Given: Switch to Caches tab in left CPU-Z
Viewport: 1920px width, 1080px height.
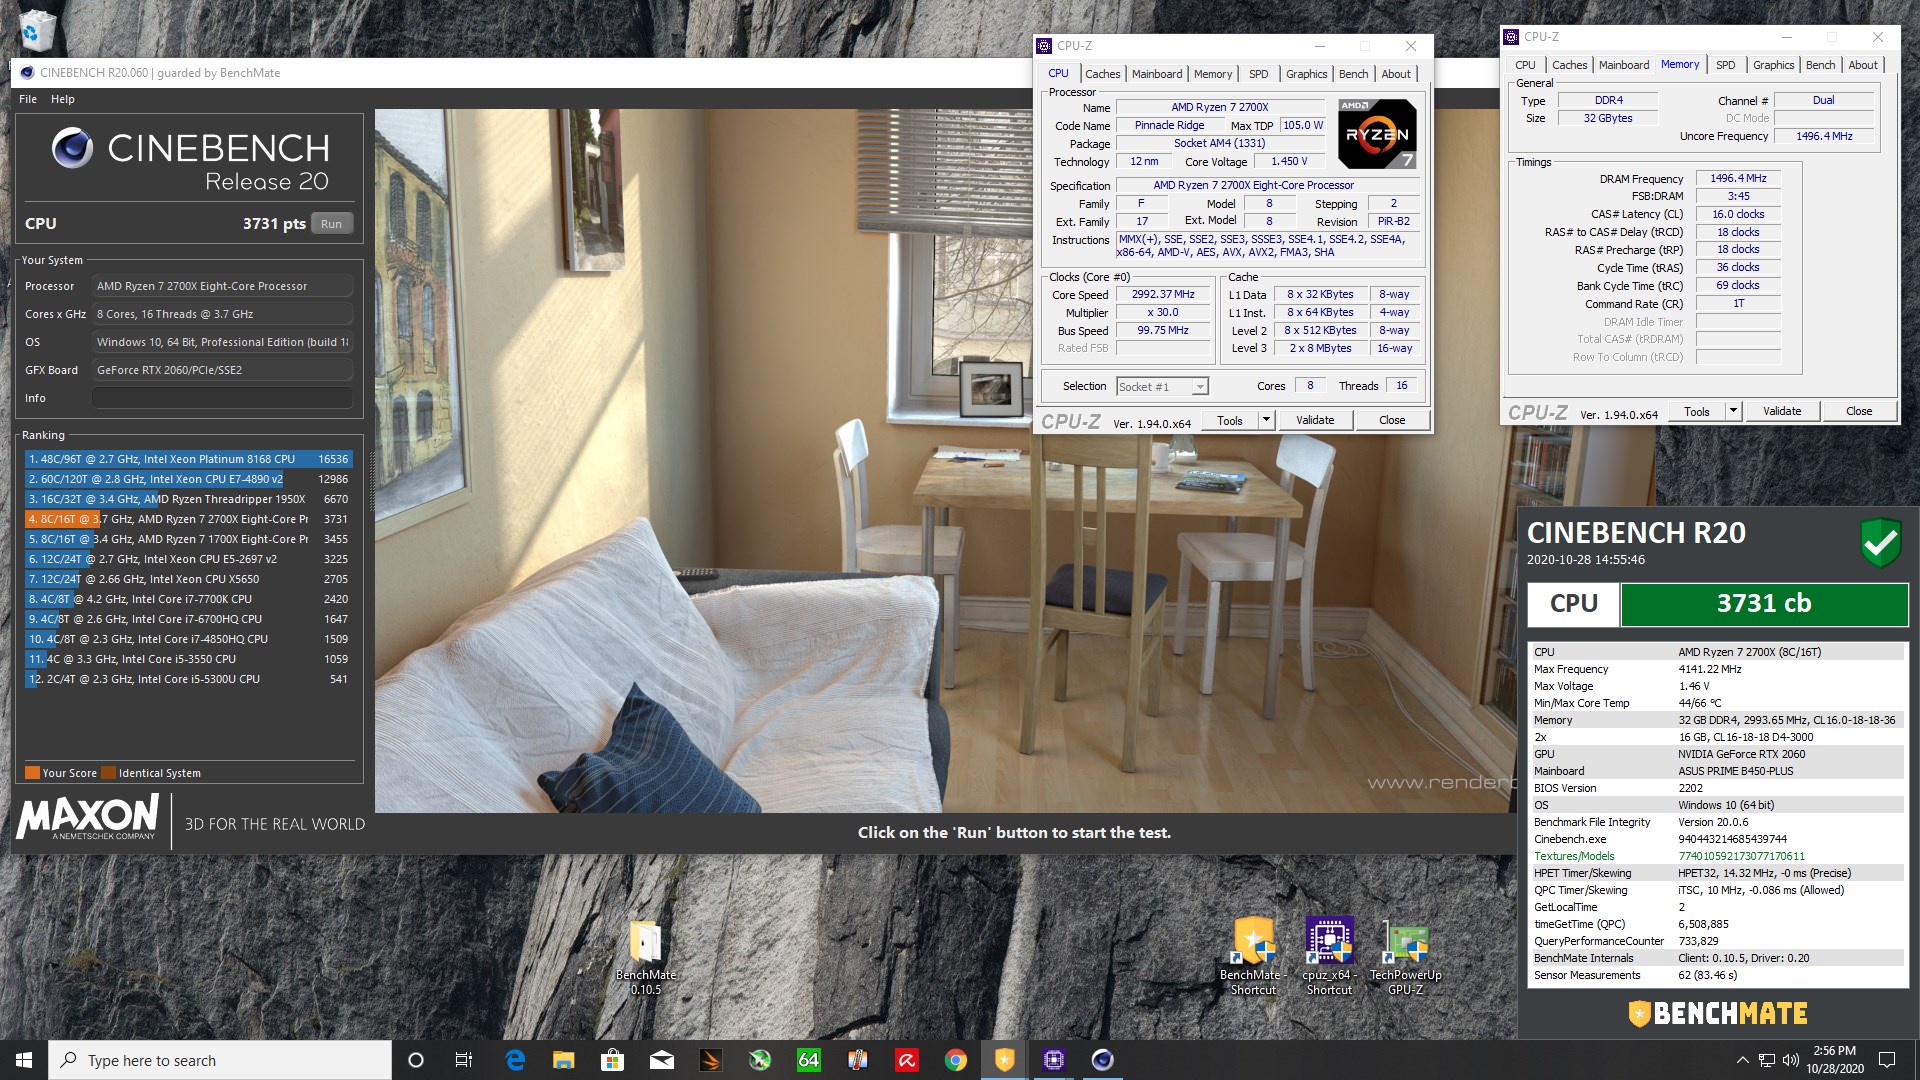Looking at the screenshot, I should tap(1102, 74).
